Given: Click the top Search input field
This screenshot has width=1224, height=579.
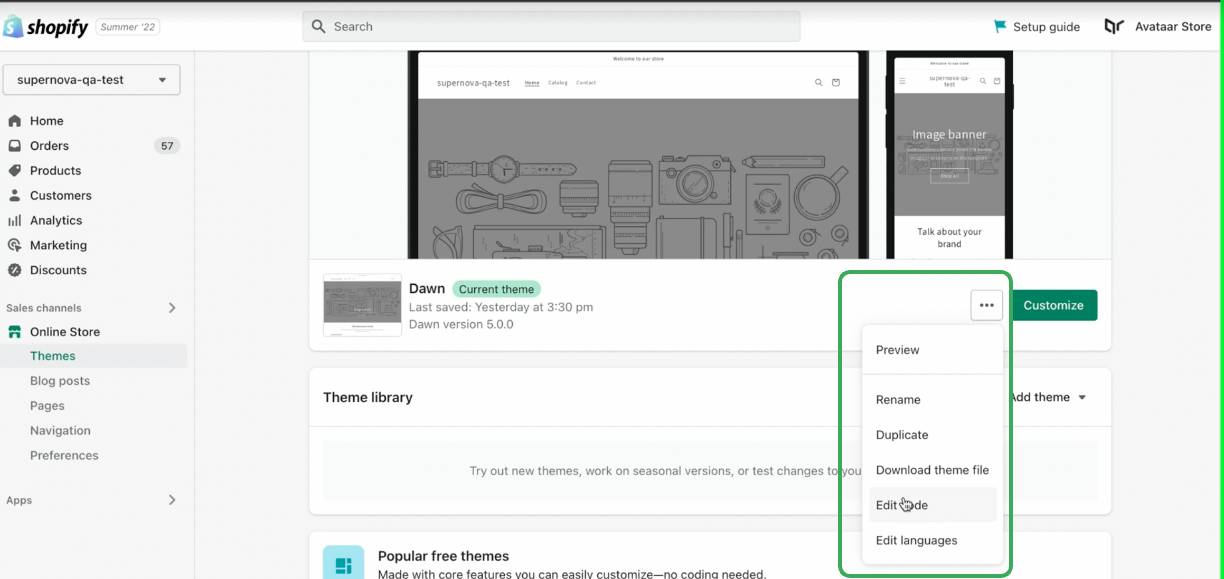Looking at the screenshot, I should 551,27.
